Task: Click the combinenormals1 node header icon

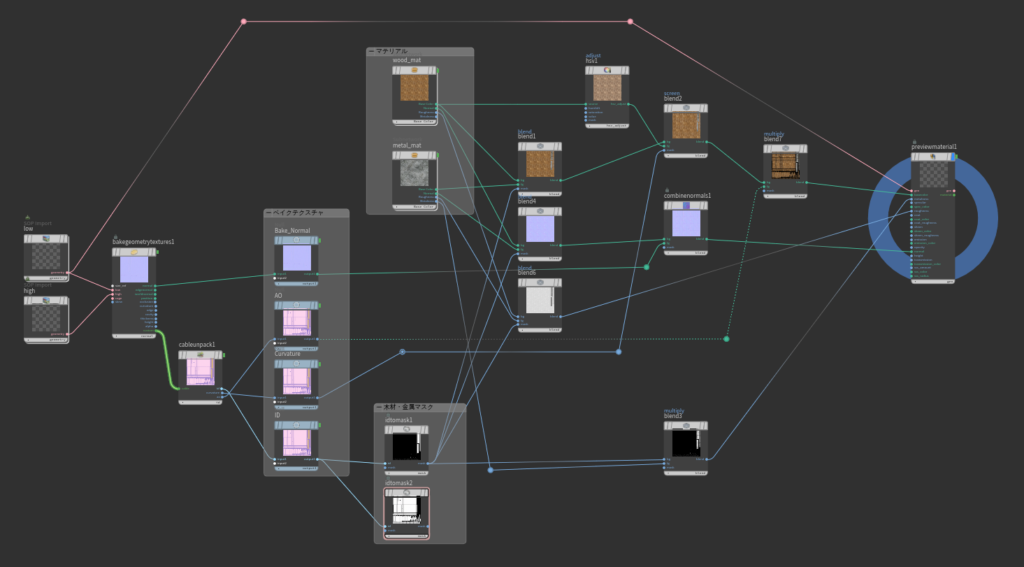Action: 686,204
